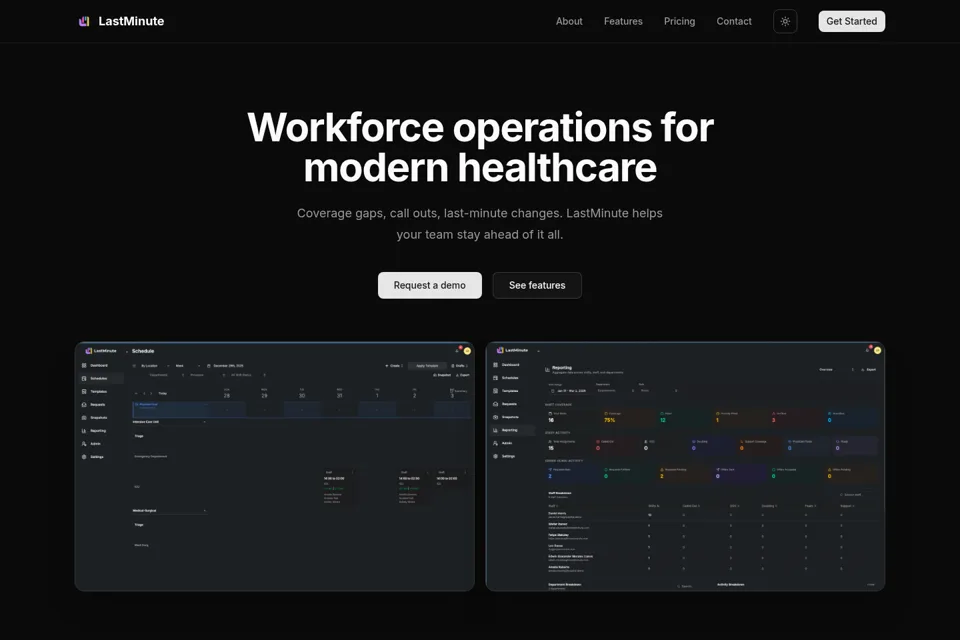
Task: Click the LastMinute logo icon in header
Action: click(x=84, y=21)
